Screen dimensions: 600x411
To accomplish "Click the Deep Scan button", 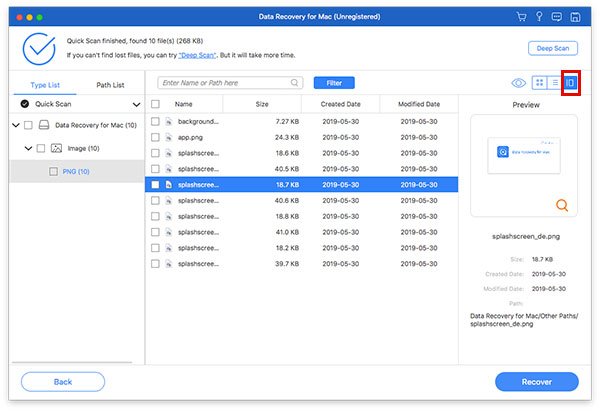I will (x=553, y=48).
